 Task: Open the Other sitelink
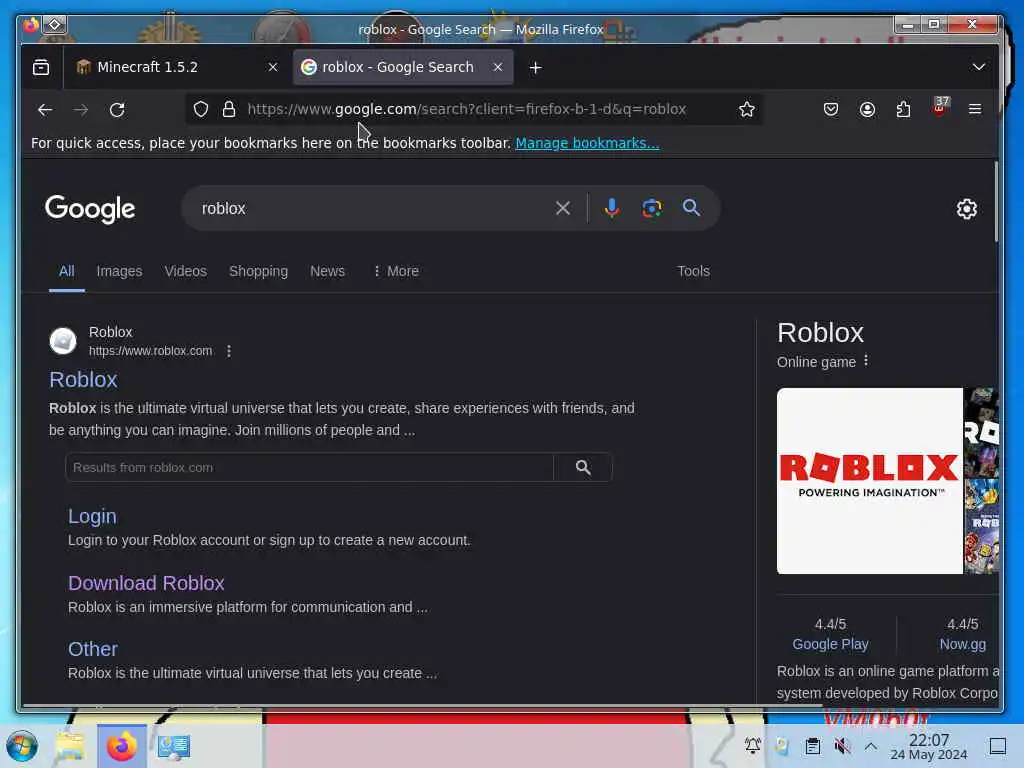pos(93,648)
